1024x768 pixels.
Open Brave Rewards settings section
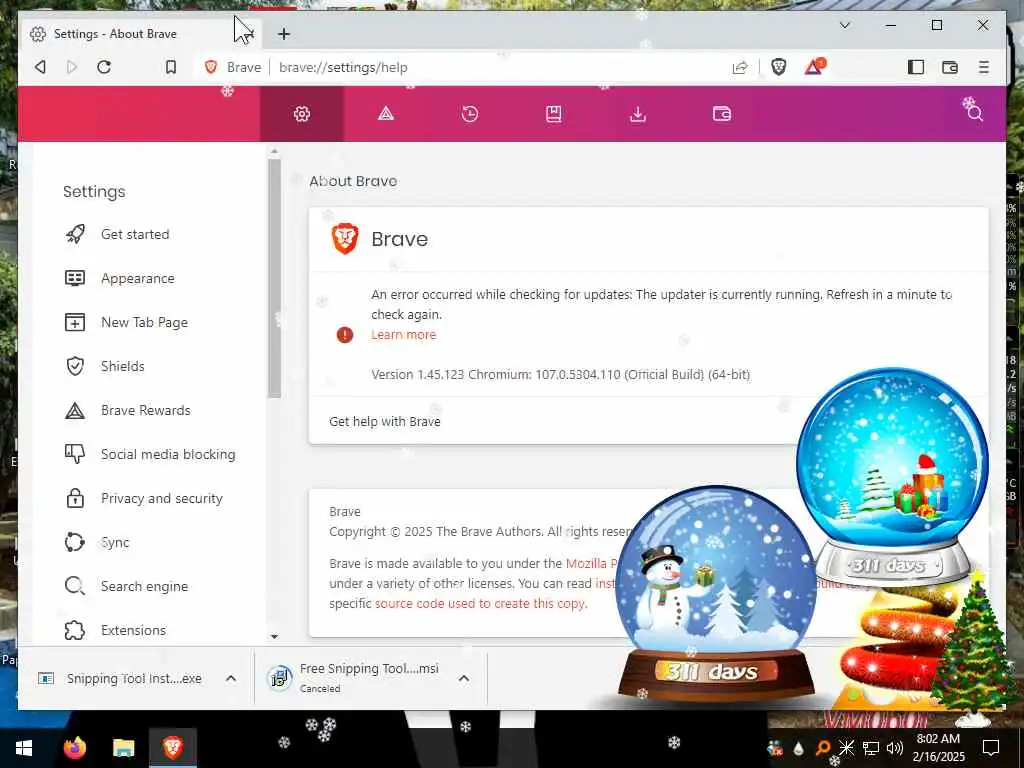146,410
